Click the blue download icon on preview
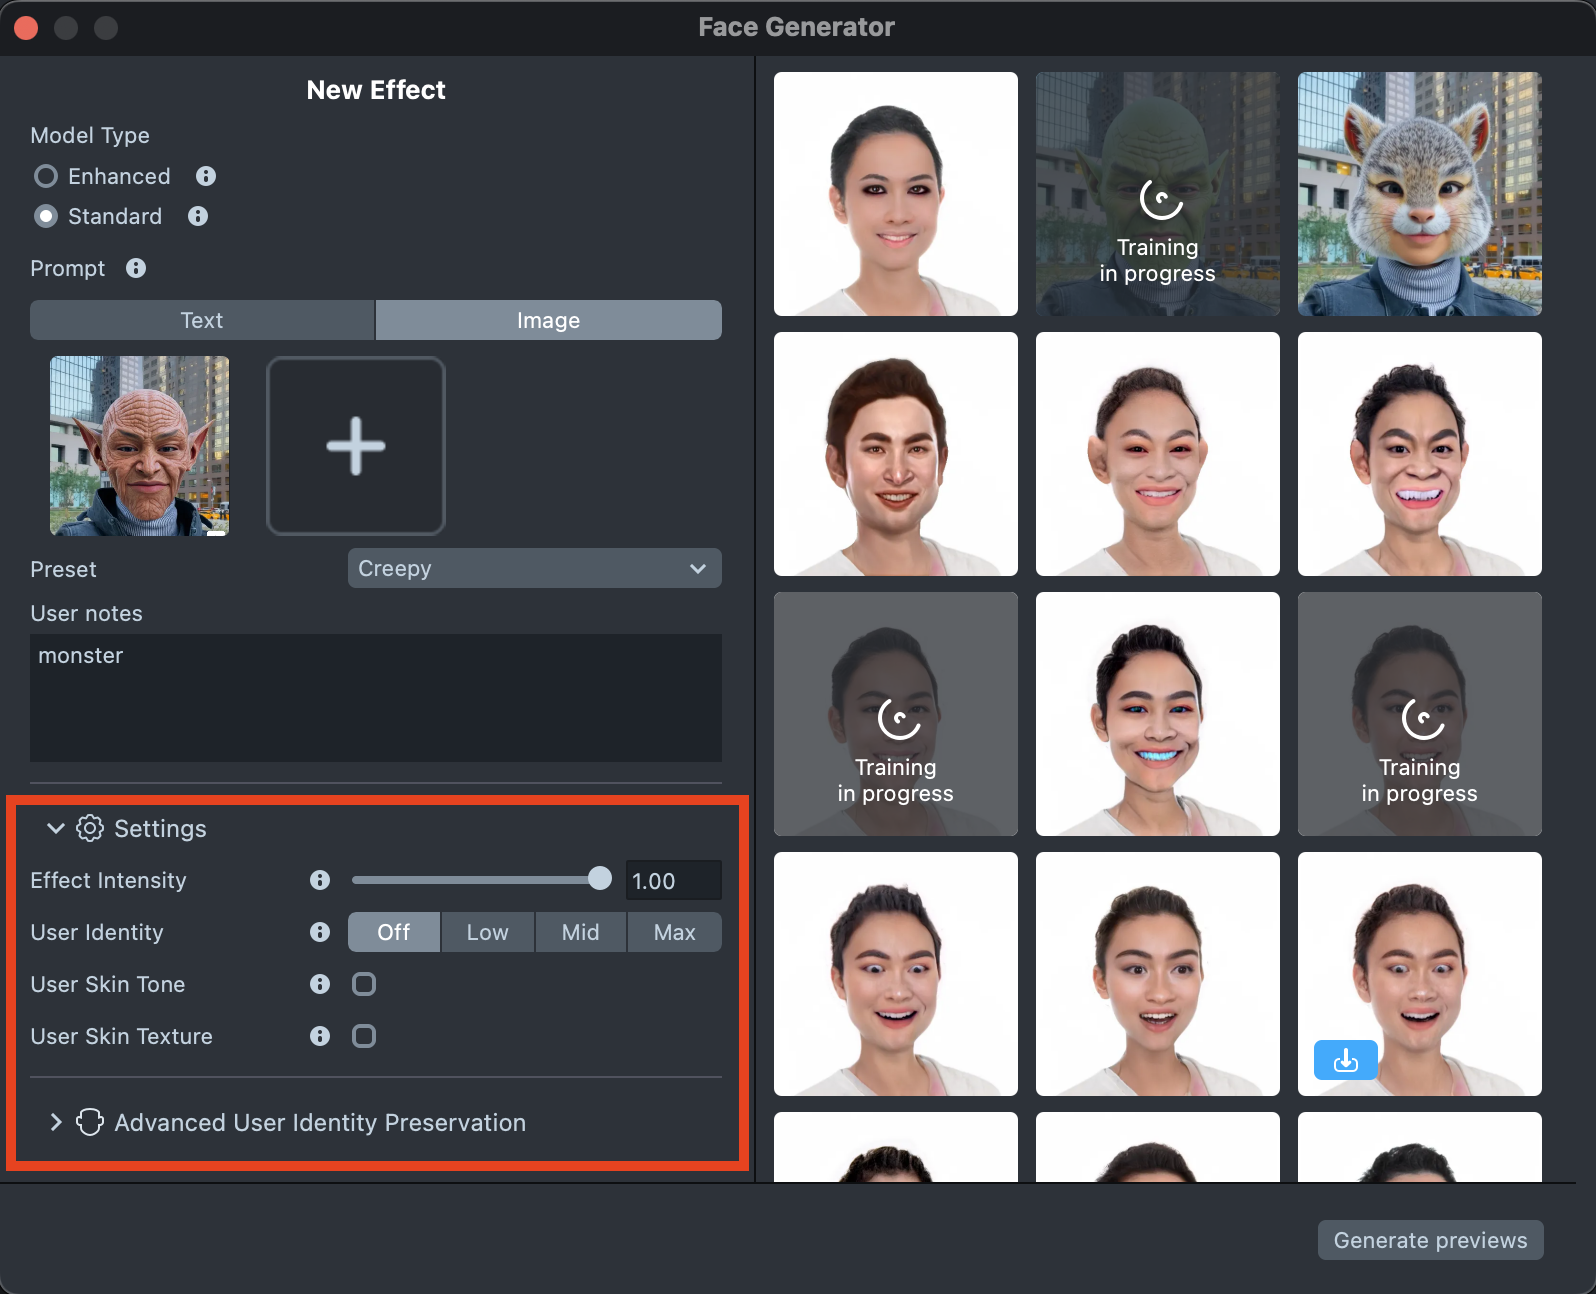1596x1294 pixels. point(1345,1060)
